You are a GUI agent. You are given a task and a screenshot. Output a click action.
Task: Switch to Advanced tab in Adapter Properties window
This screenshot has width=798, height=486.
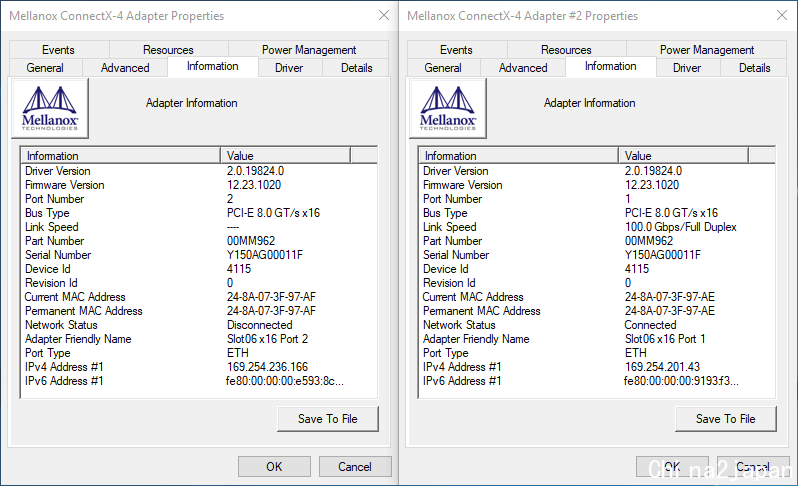click(125, 68)
